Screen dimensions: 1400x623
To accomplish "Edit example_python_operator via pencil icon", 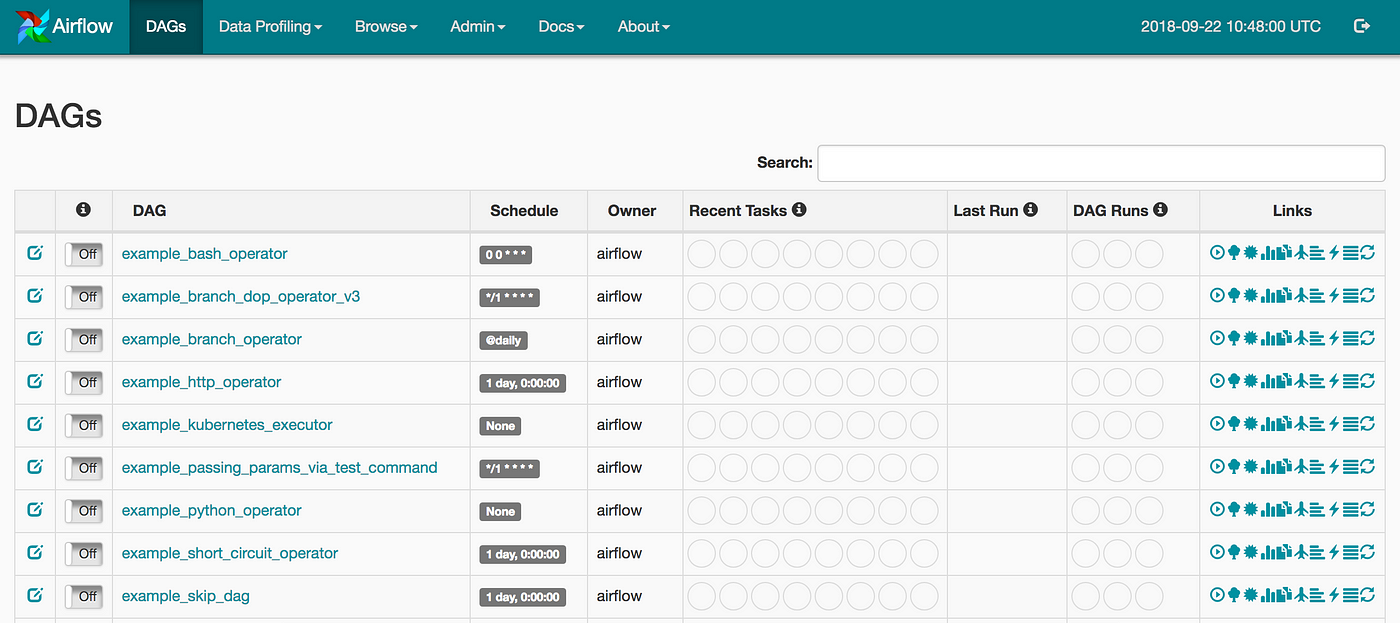I will (35, 509).
